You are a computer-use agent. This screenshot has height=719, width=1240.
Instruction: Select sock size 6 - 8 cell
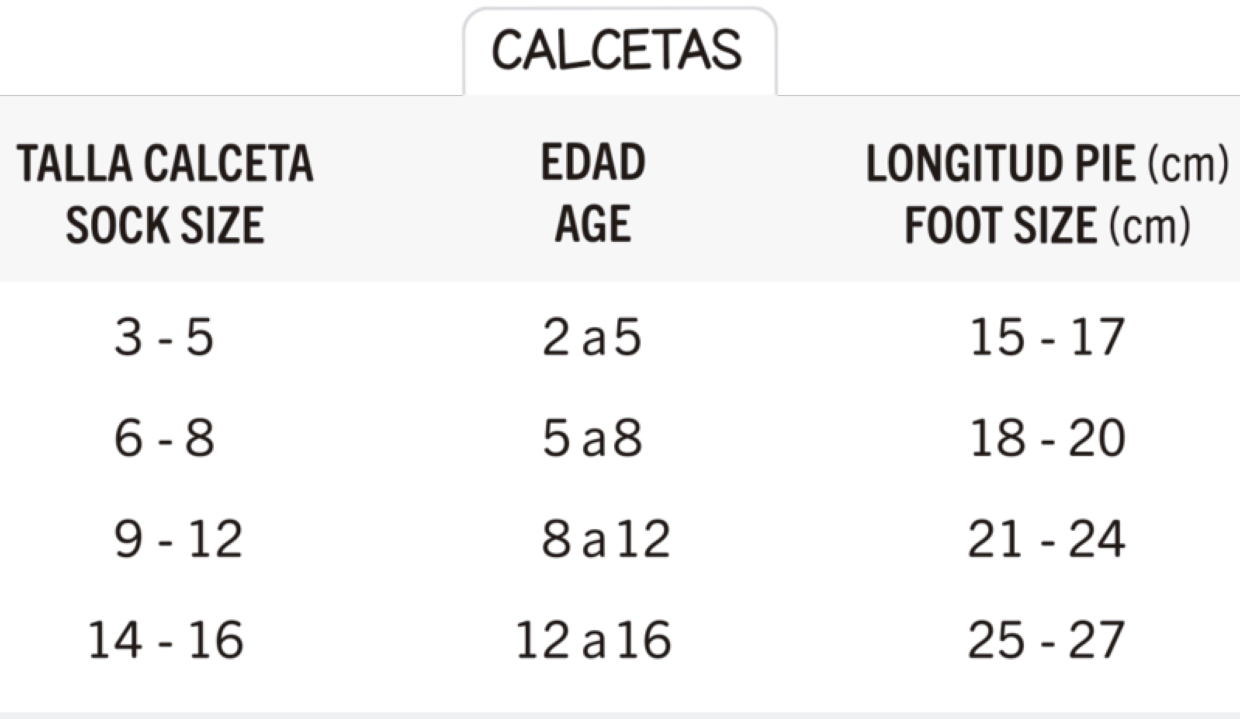pos(164,439)
